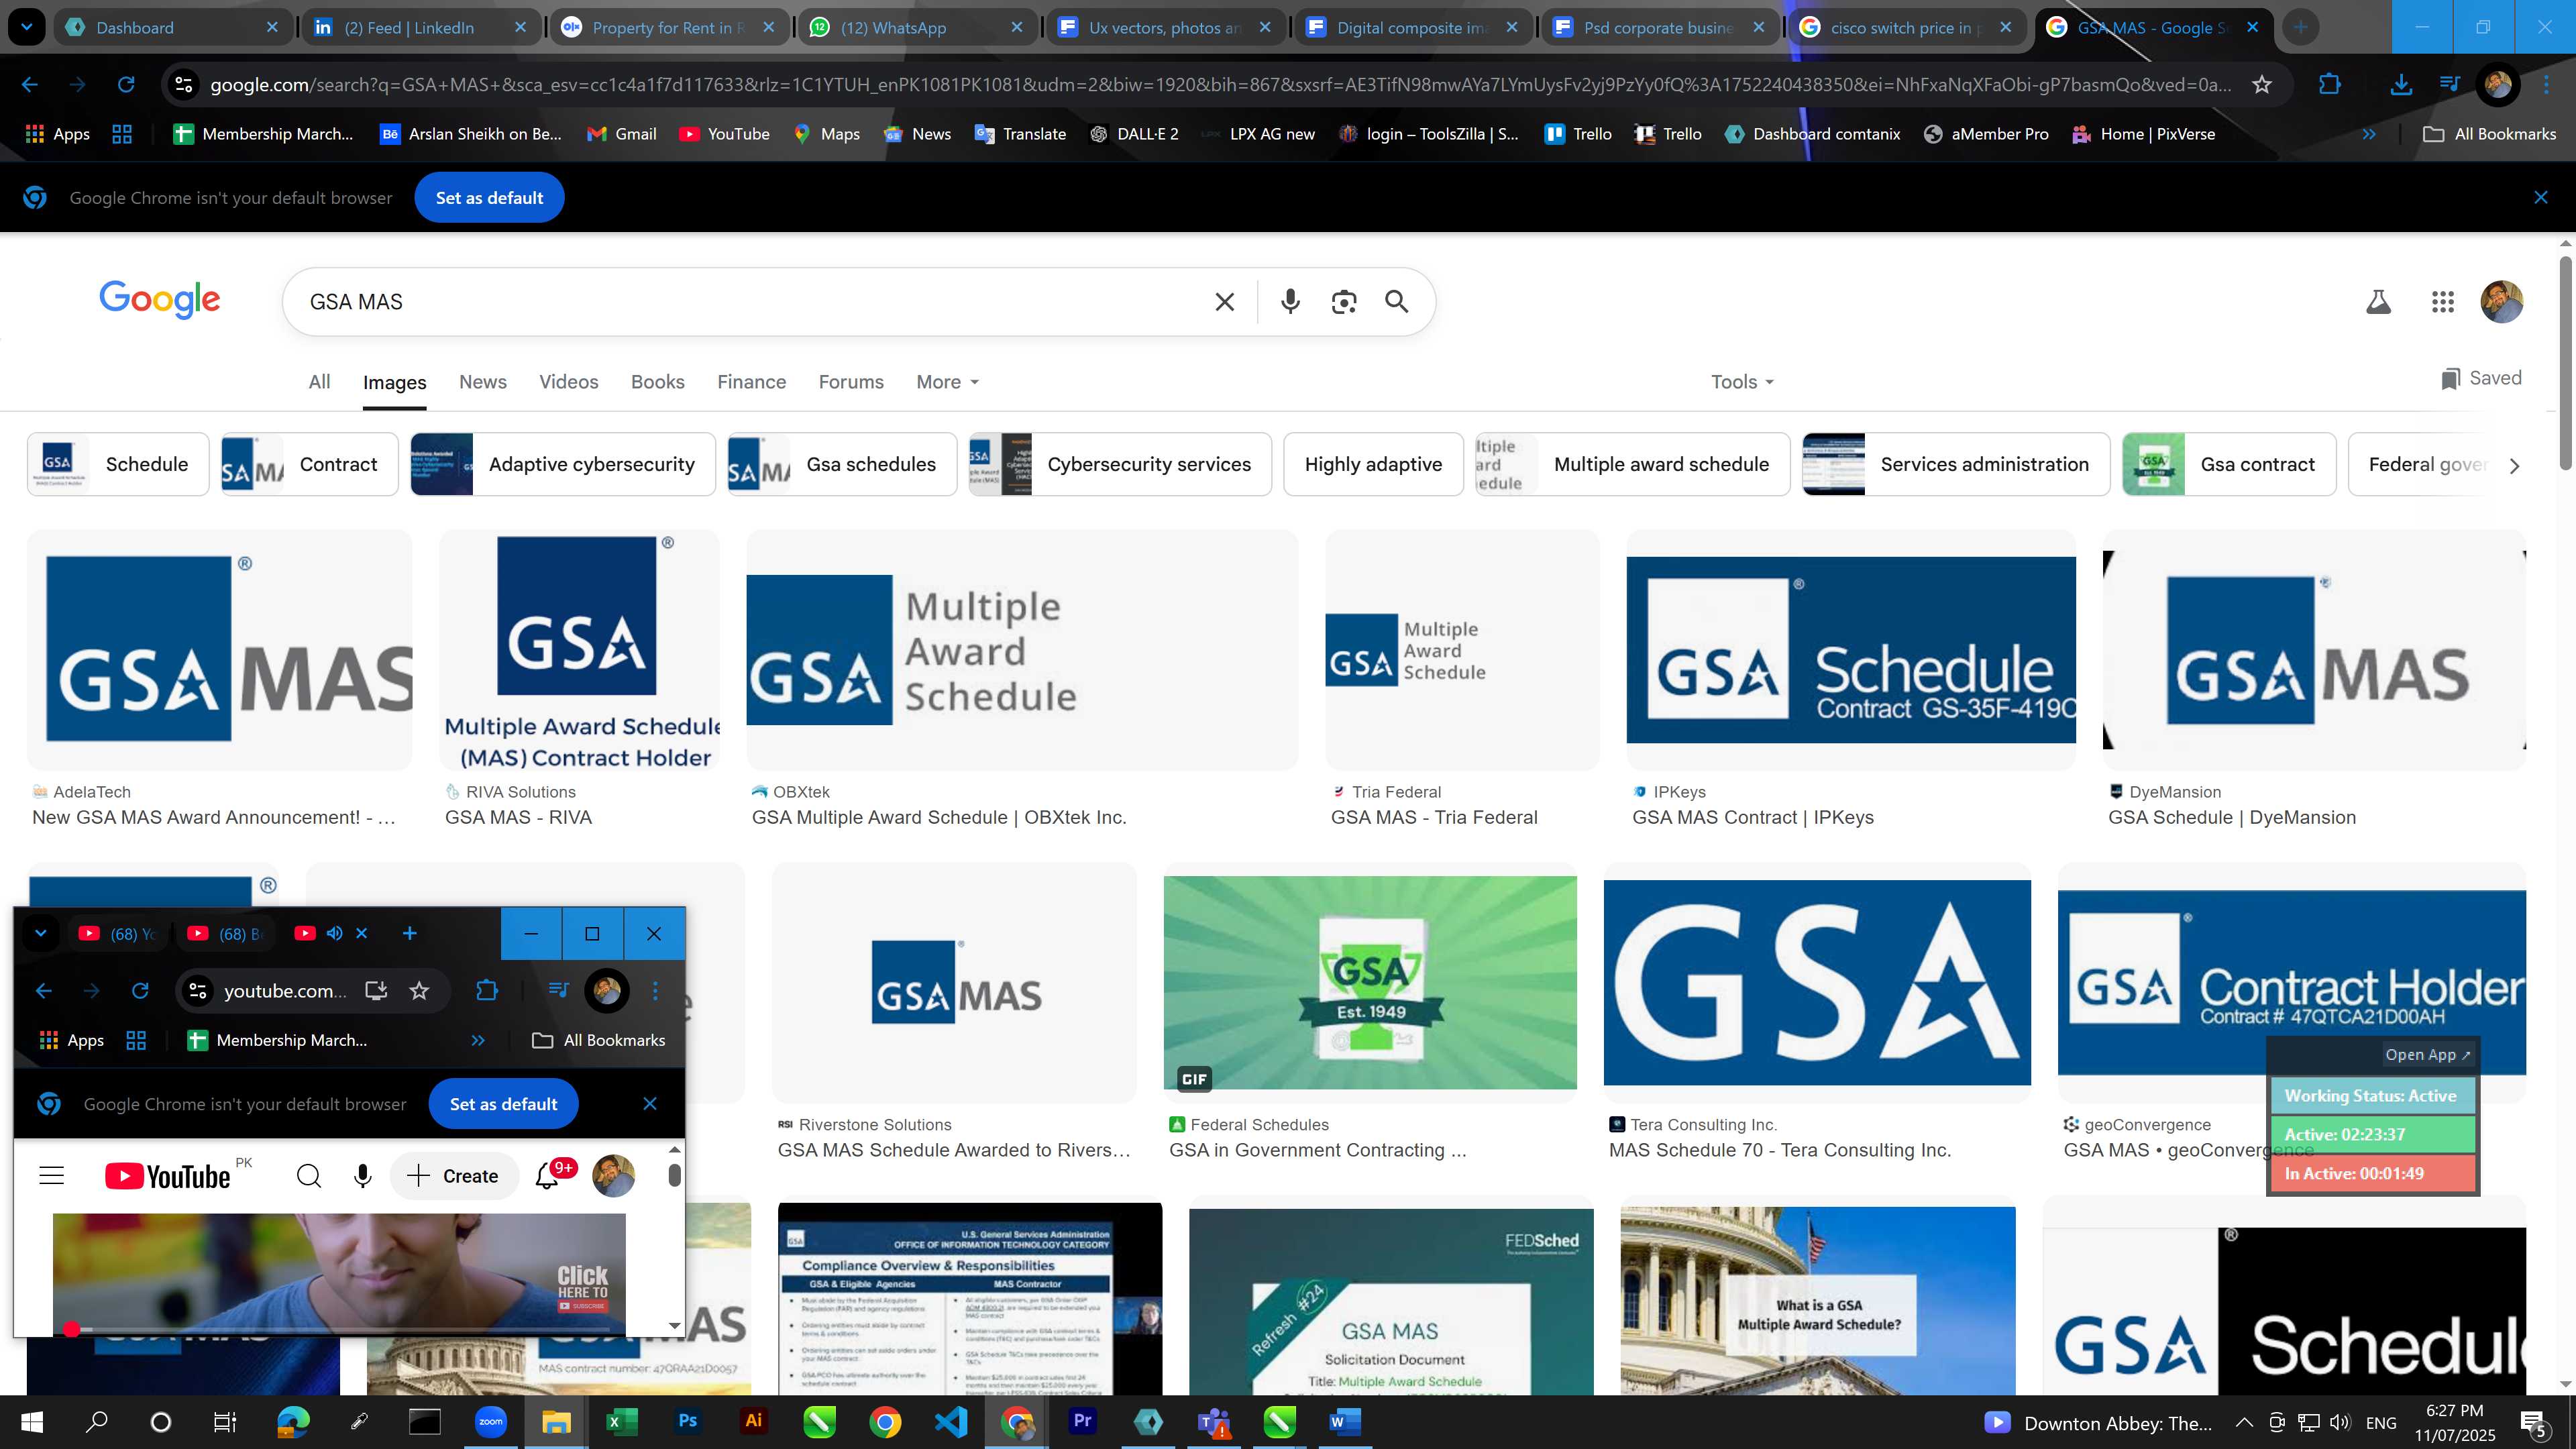Switch to the Forums results tab
Image resolution: width=2576 pixels, height=1449 pixels.
coord(851,382)
